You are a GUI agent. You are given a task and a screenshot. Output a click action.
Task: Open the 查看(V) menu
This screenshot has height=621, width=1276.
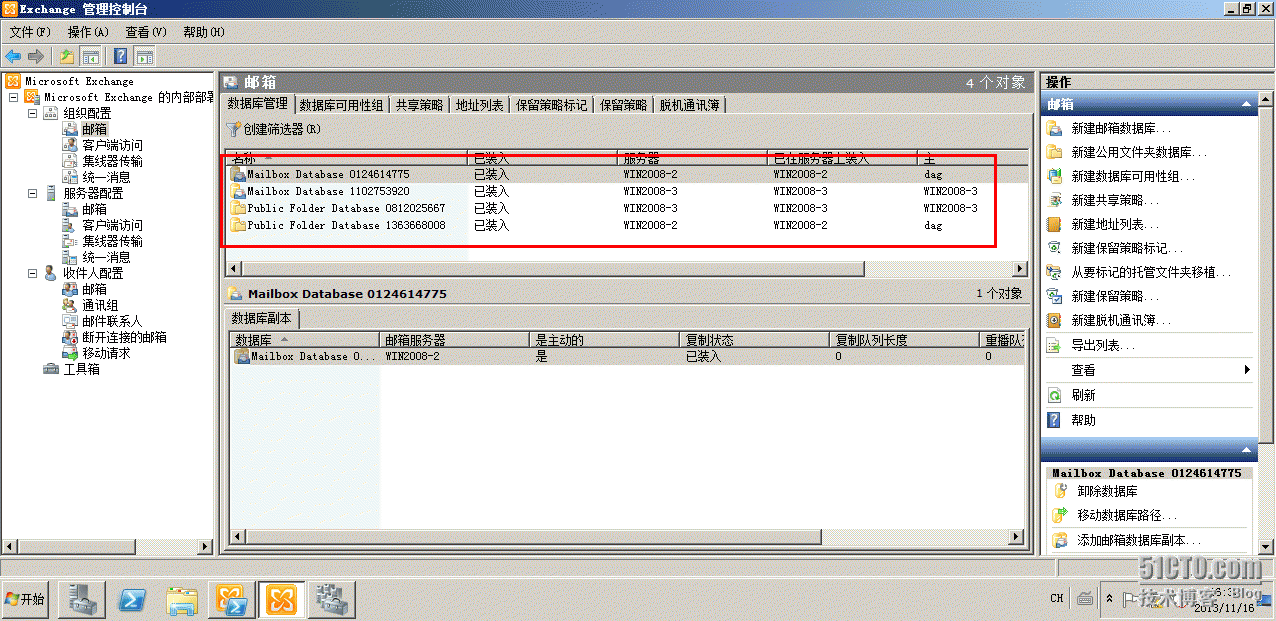[146, 32]
